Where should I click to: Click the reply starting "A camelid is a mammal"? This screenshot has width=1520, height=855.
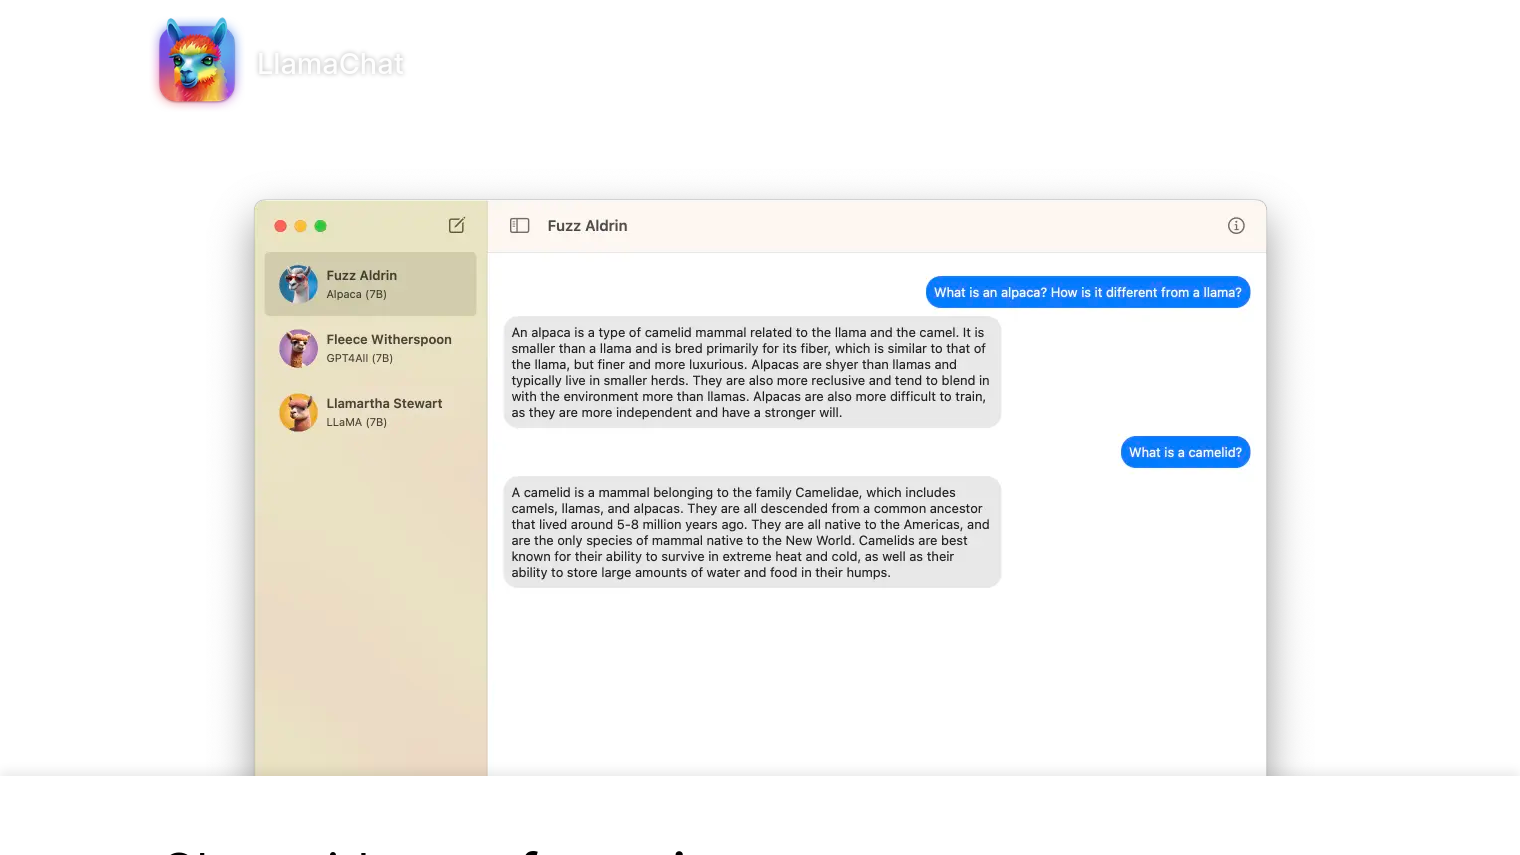coord(752,532)
